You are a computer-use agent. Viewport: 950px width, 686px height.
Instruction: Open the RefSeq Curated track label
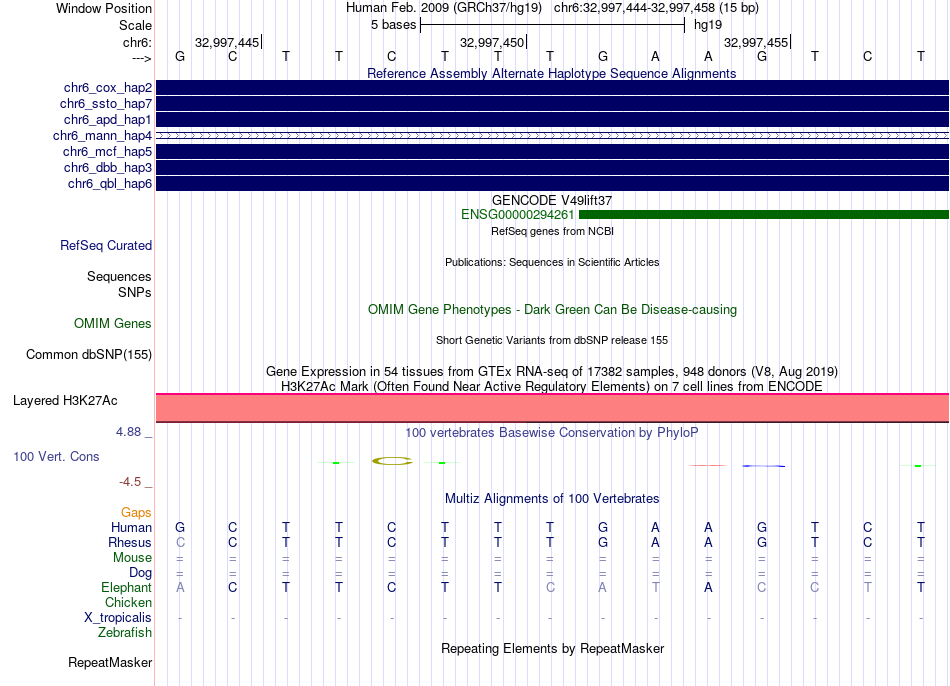point(106,245)
